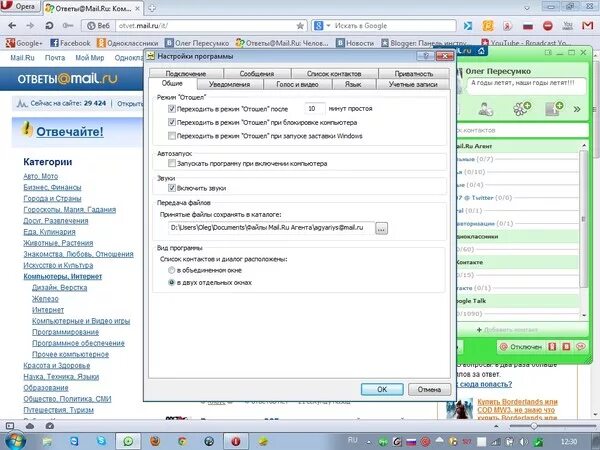Click the red stop-sign extension icon
Screen dimensions: 600x450
548,26
